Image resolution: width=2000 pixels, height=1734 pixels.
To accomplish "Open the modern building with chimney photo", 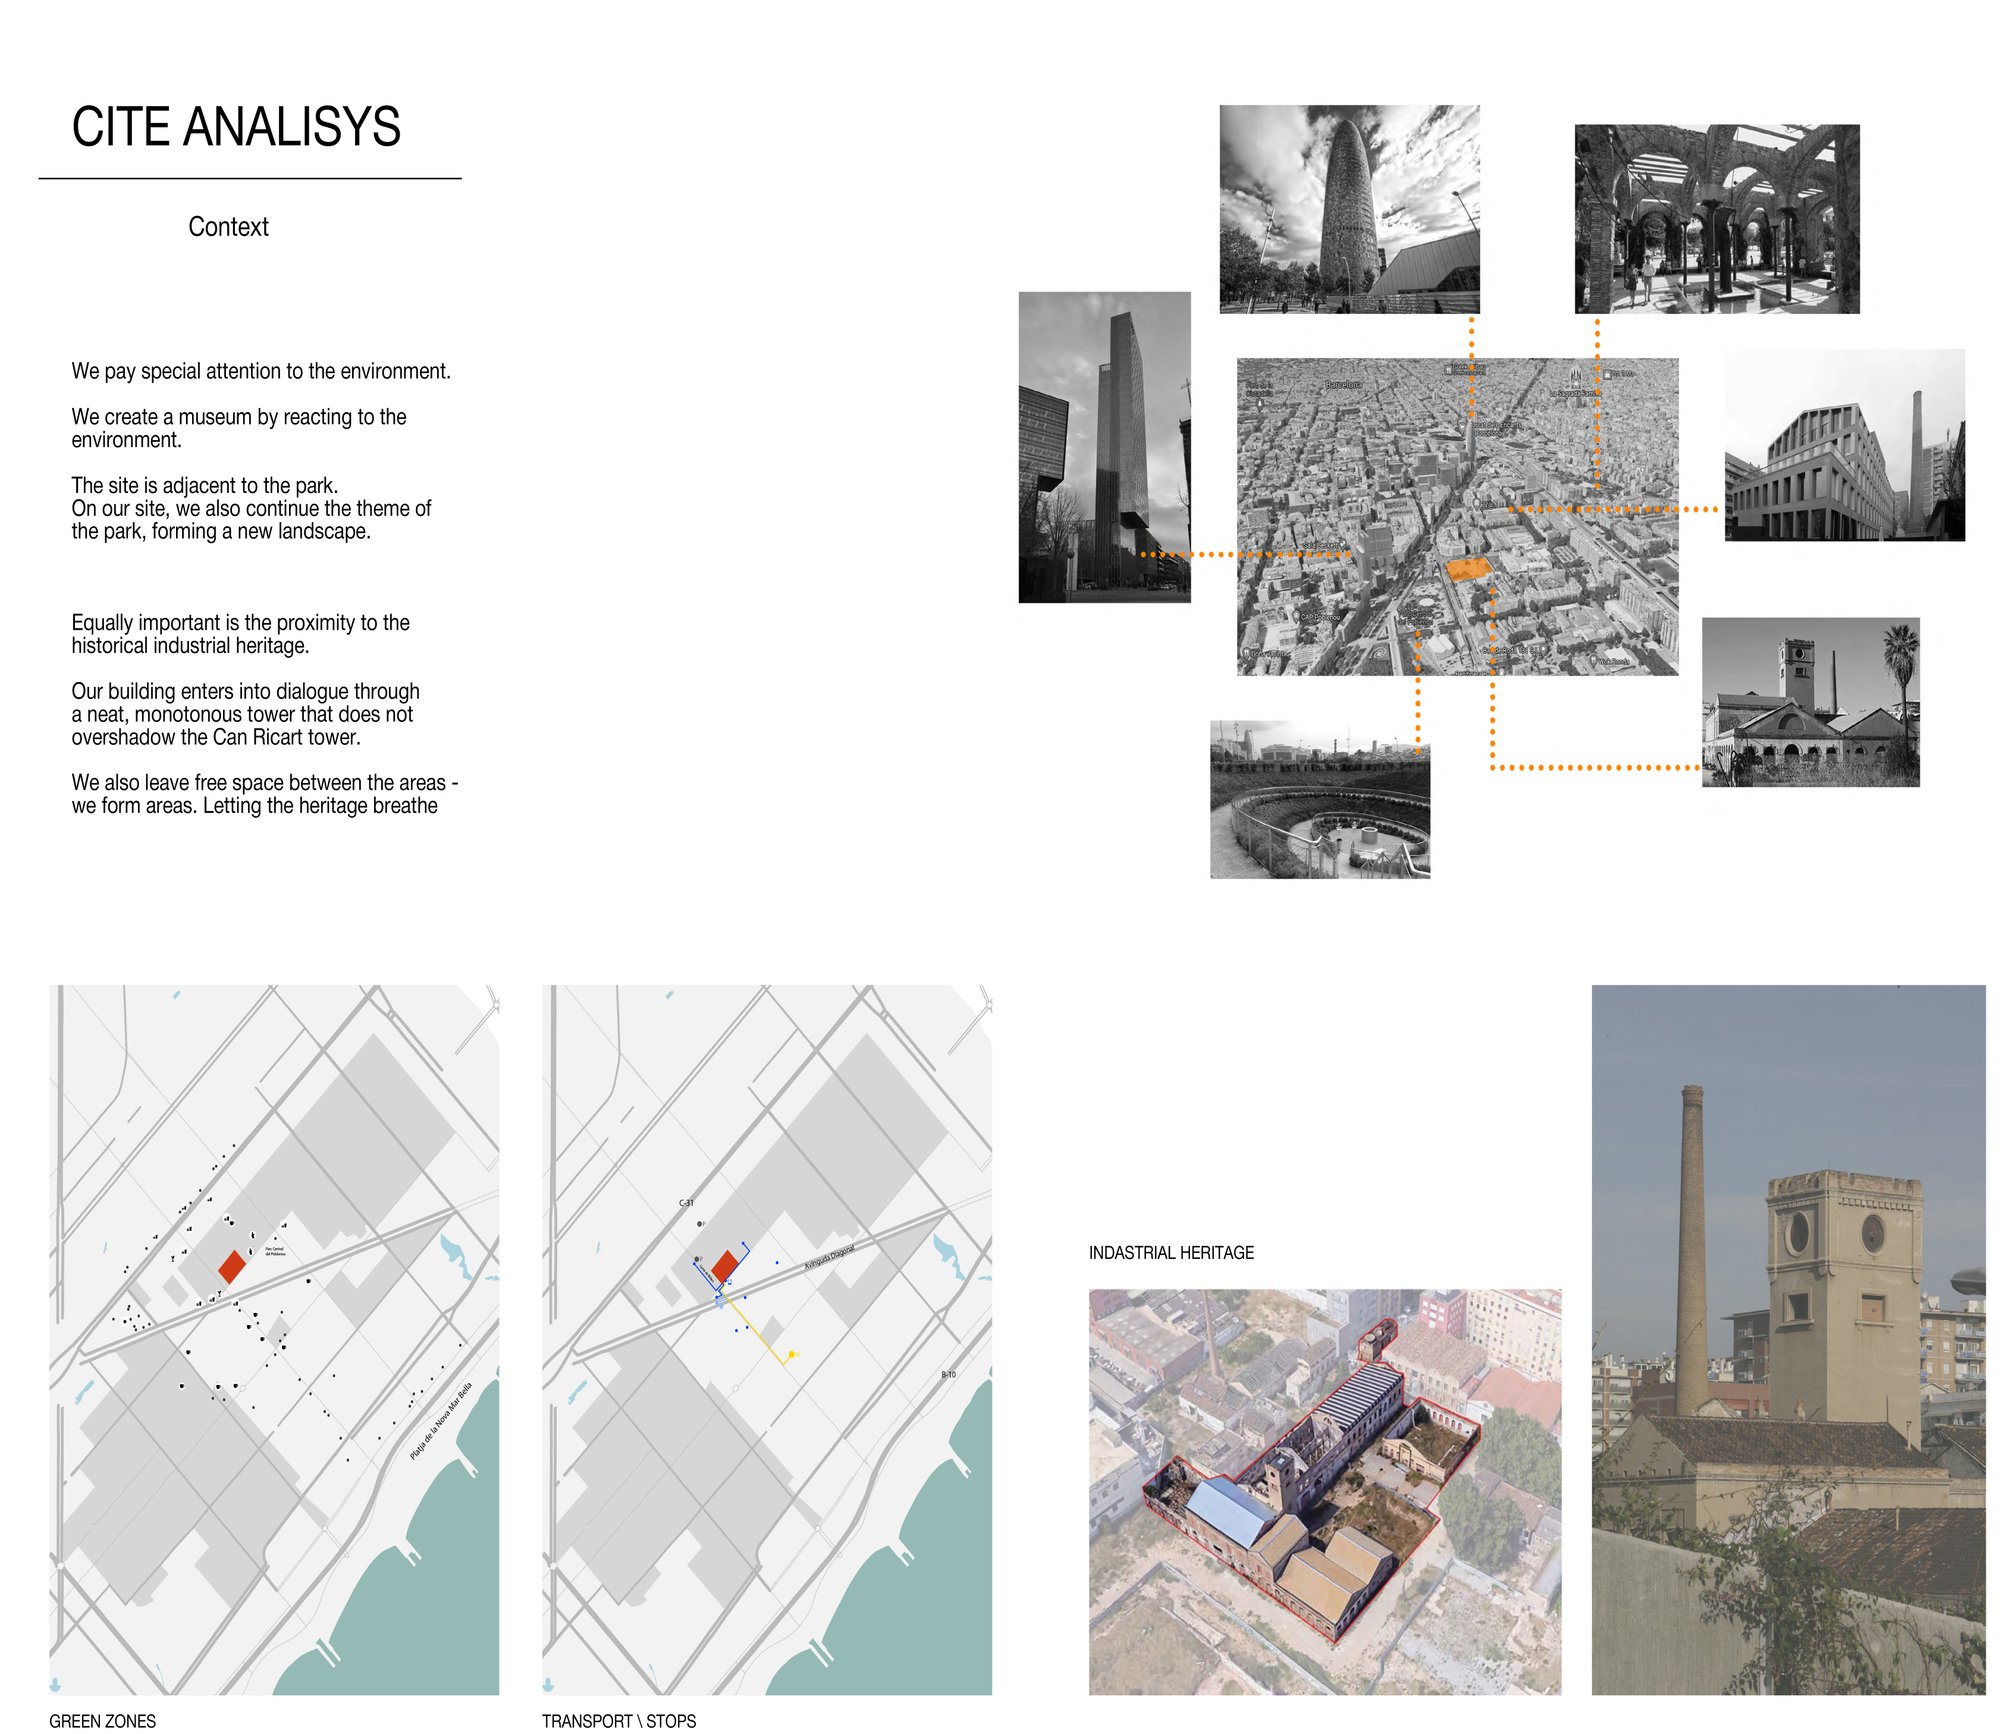I will (1844, 445).
